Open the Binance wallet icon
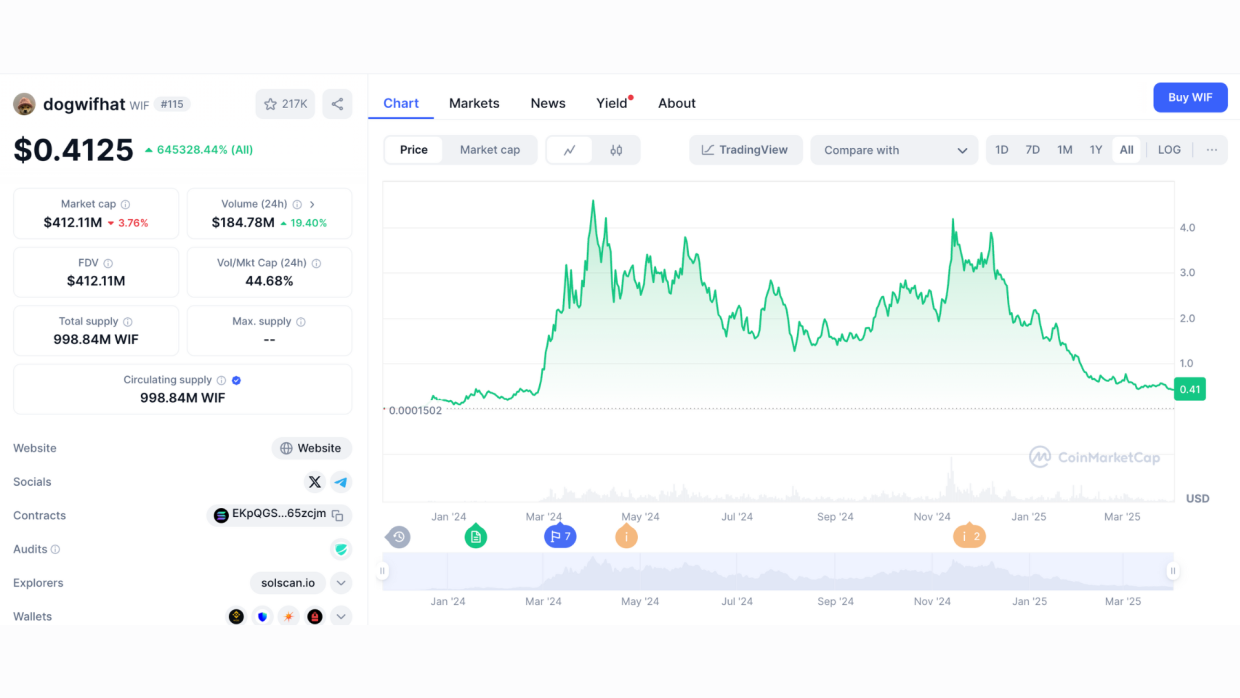The width and height of the screenshot is (1240, 698). (x=236, y=617)
